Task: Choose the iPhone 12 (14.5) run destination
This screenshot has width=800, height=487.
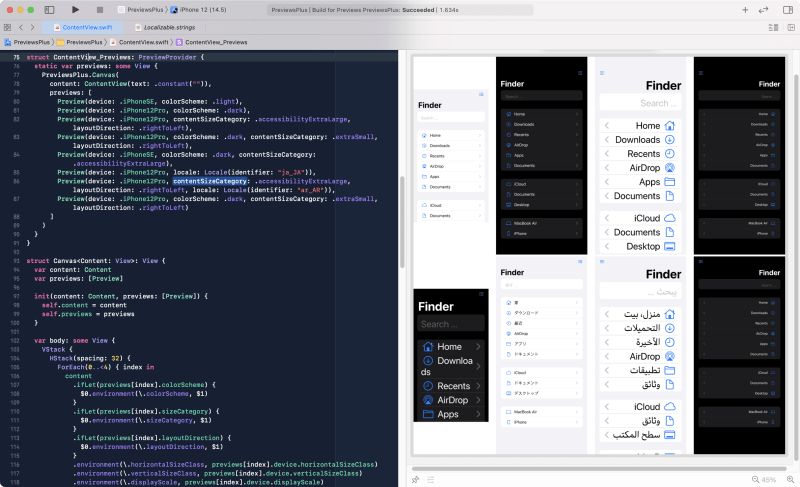Action: coord(198,10)
